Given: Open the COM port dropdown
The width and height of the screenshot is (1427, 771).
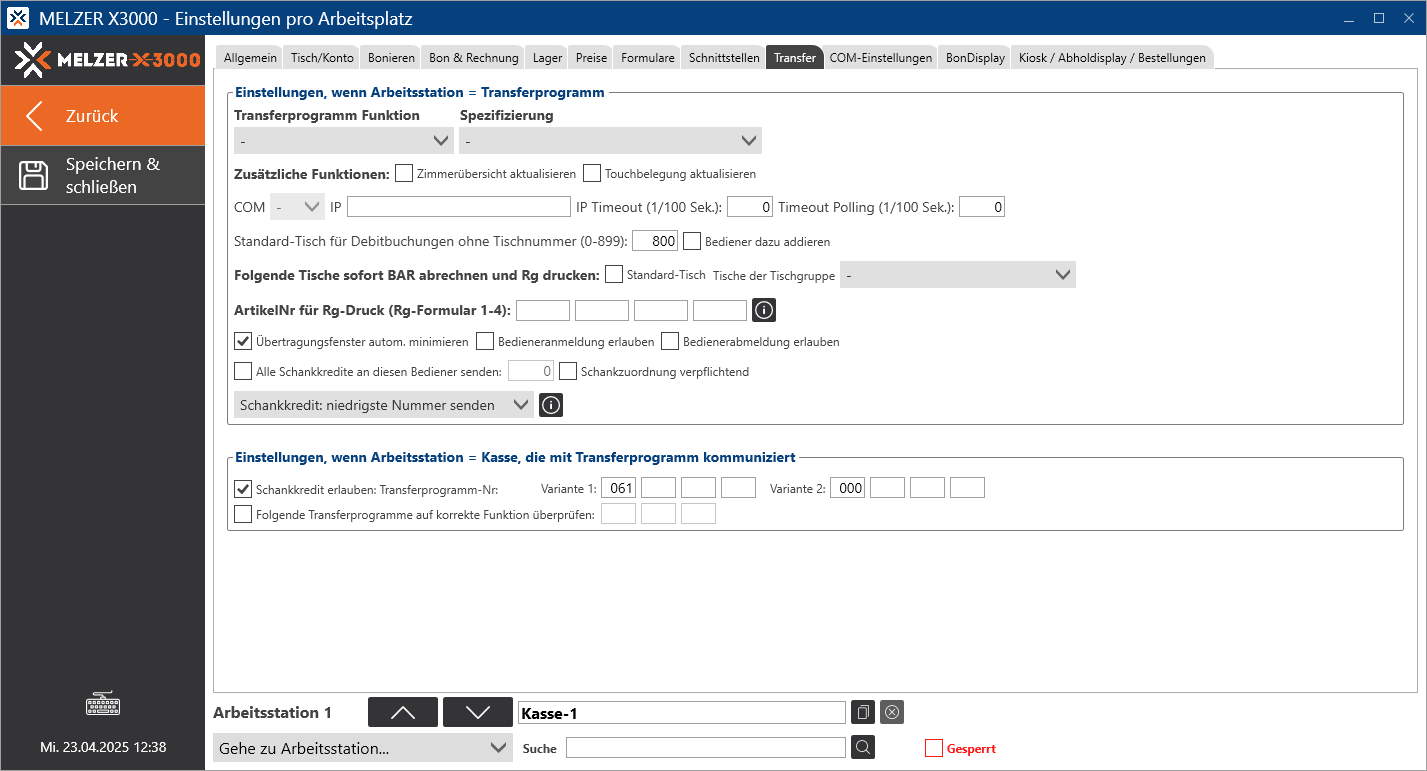Looking at the screenshot, I should click(x=297, y=207).
